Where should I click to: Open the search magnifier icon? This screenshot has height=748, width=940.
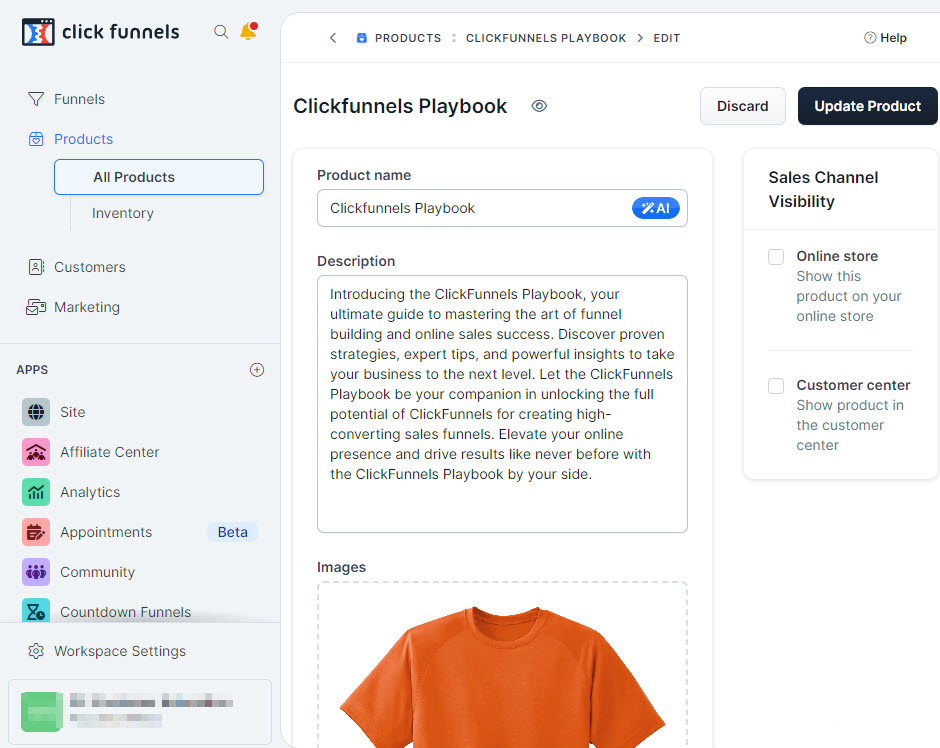(x=221, y=32)
